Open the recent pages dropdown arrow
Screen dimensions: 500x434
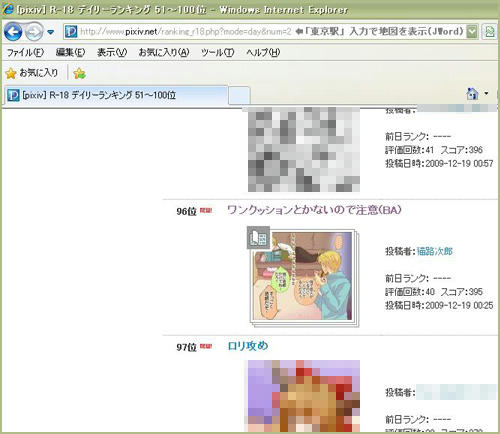[x=51, y=32]
